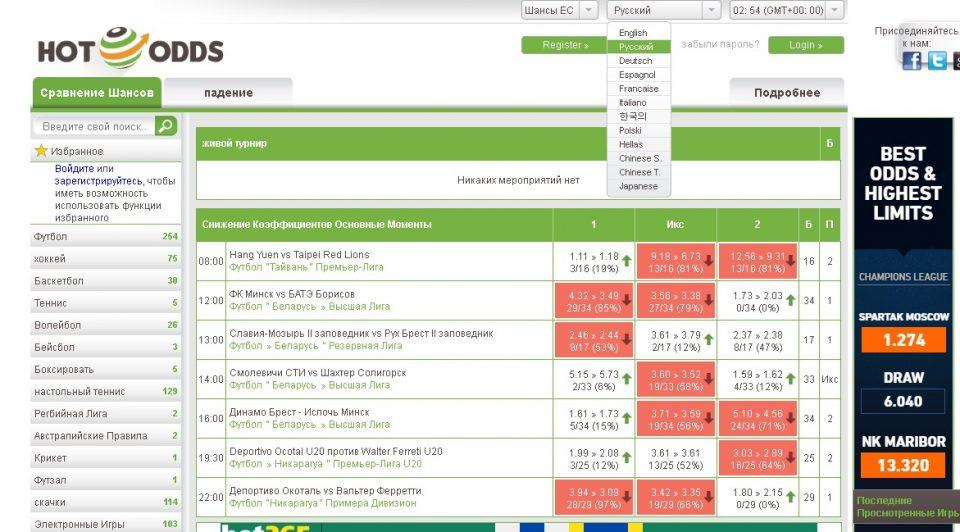Screen dimensions: 960x532
Task: Open the Facebook social icon
Action: point(911,61)
